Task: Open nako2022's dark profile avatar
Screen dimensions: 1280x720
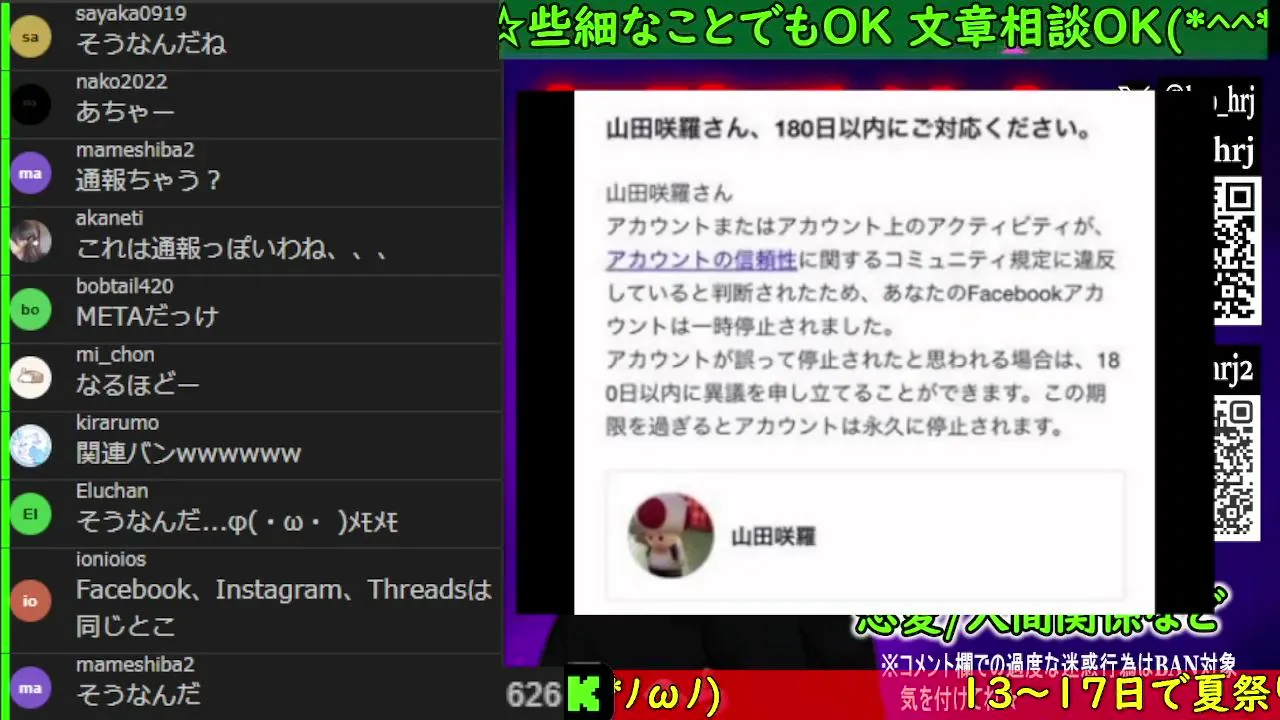Action: click(30, 105)
